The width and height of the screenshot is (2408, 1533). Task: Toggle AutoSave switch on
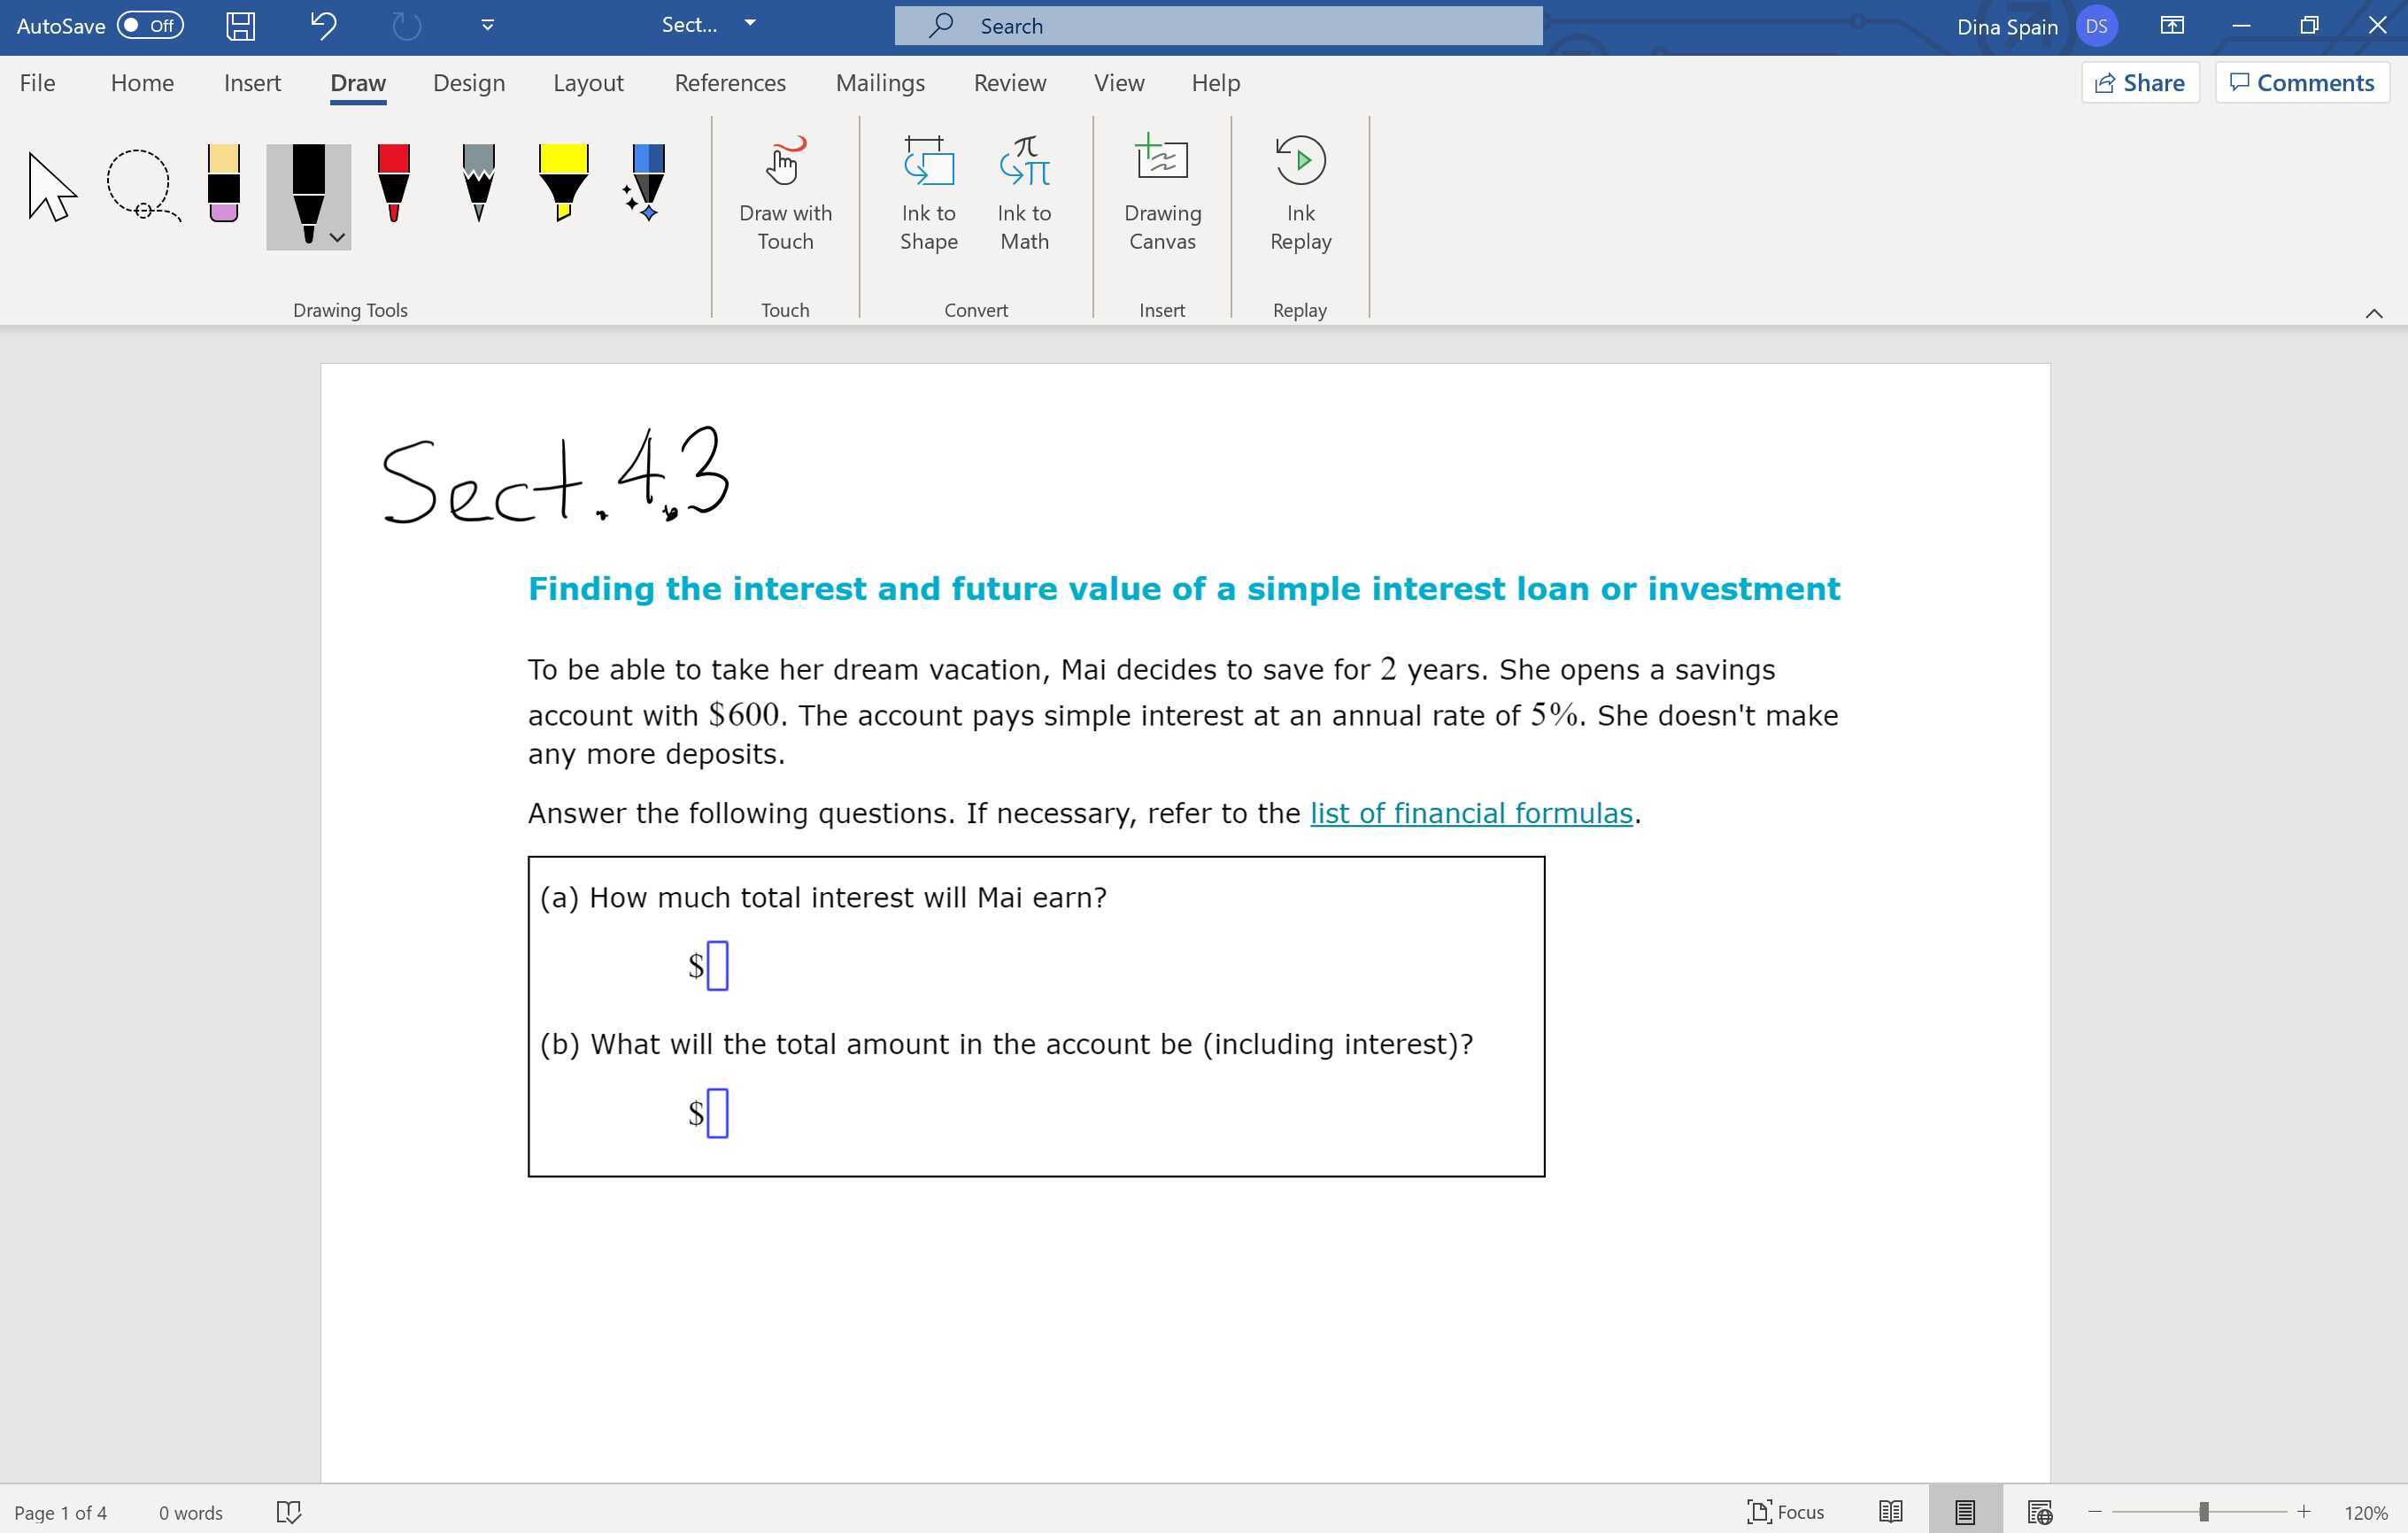[150, 26]
